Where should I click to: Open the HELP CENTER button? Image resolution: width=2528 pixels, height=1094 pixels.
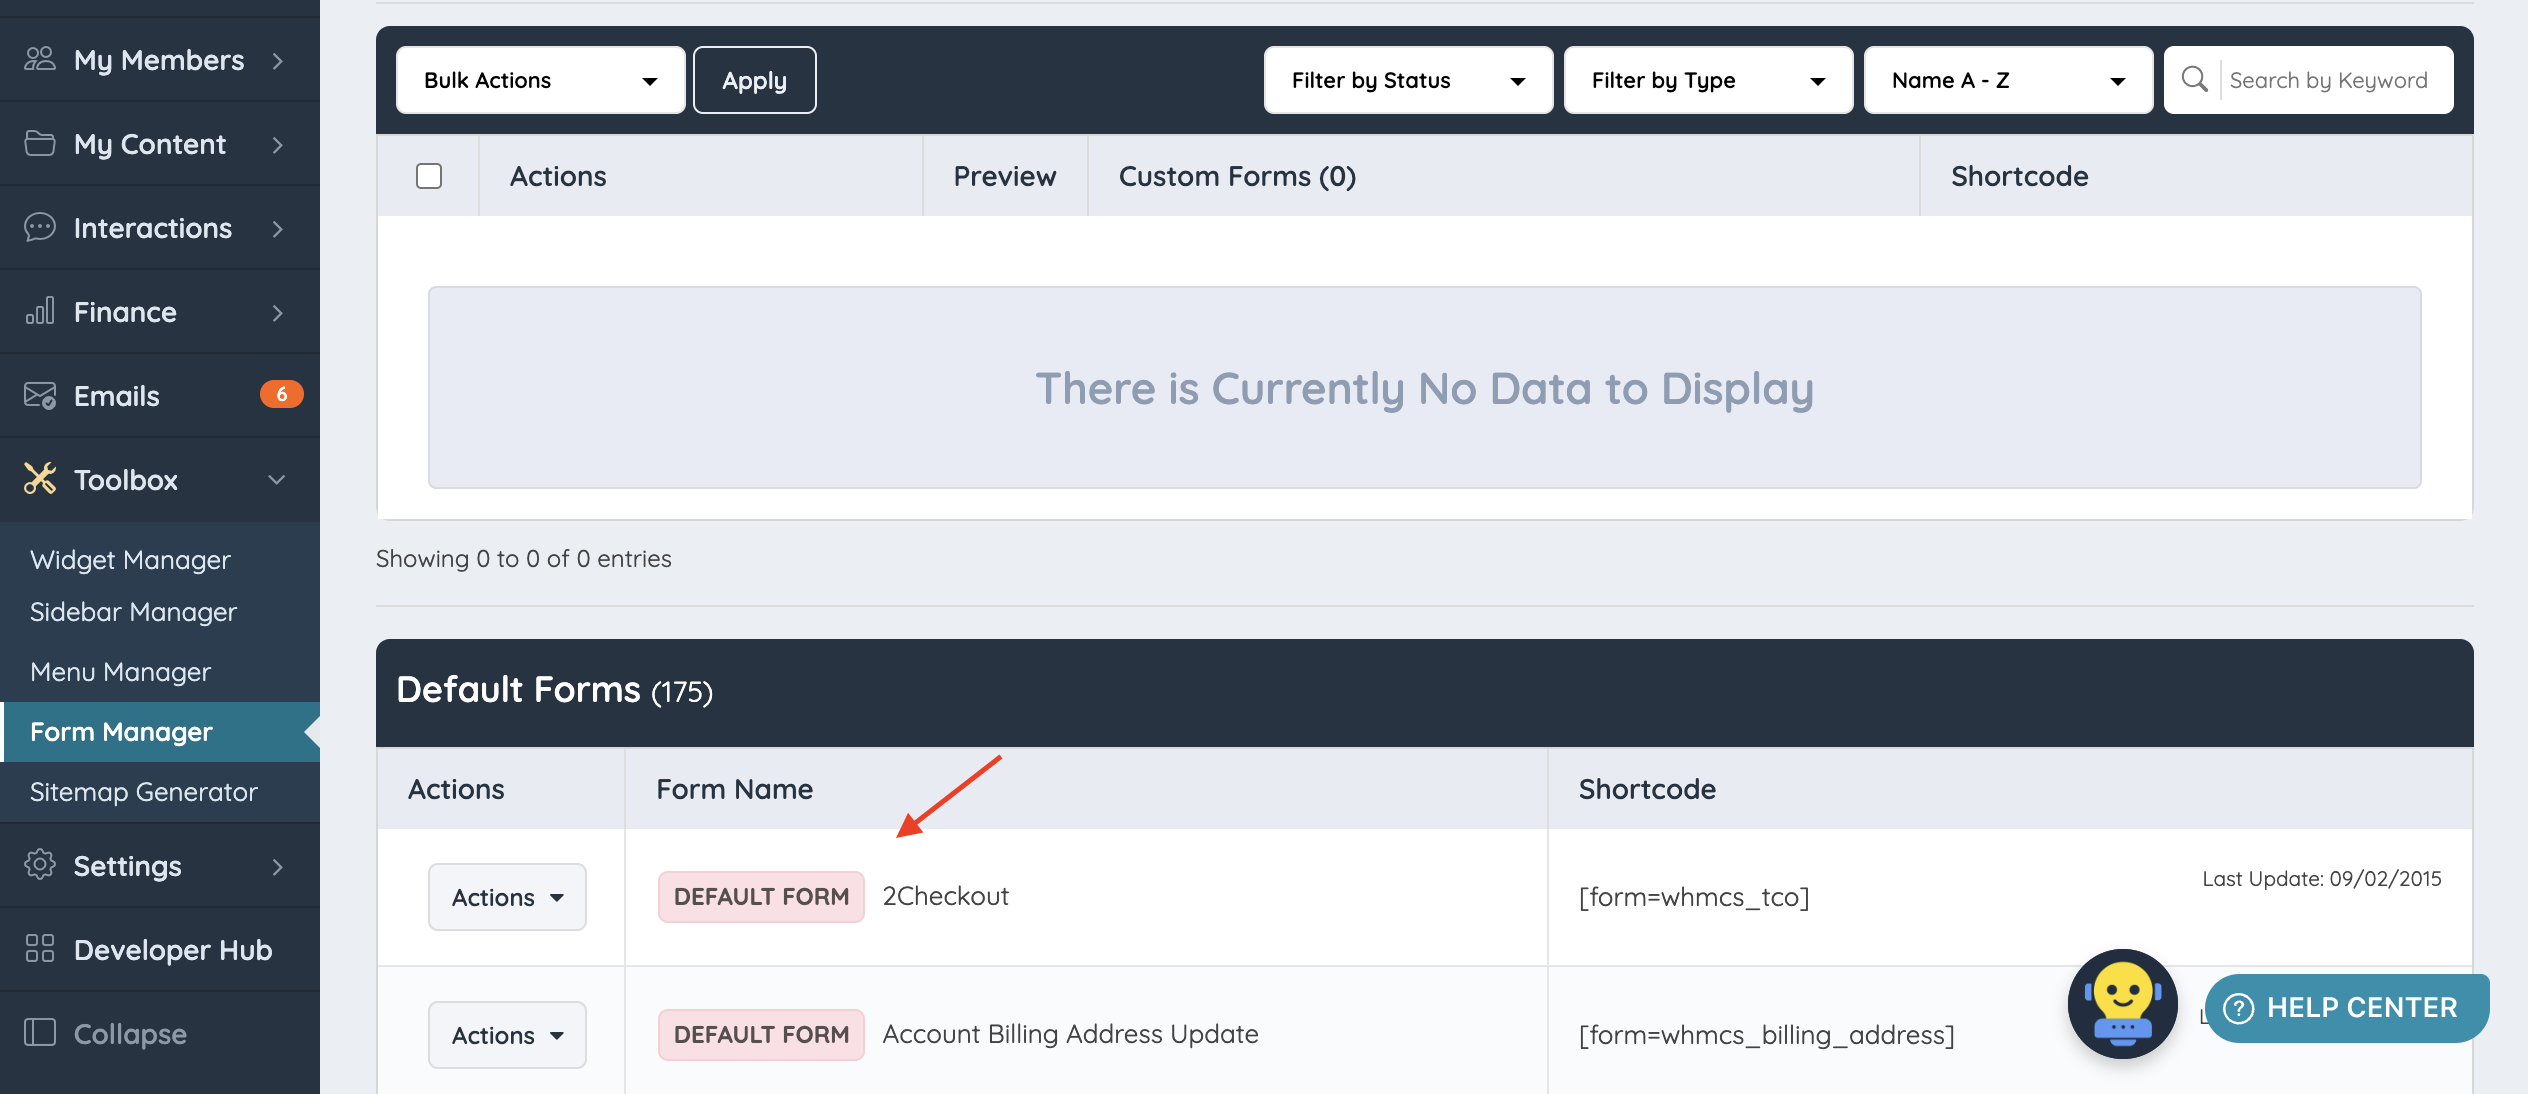(2346, 1007)
